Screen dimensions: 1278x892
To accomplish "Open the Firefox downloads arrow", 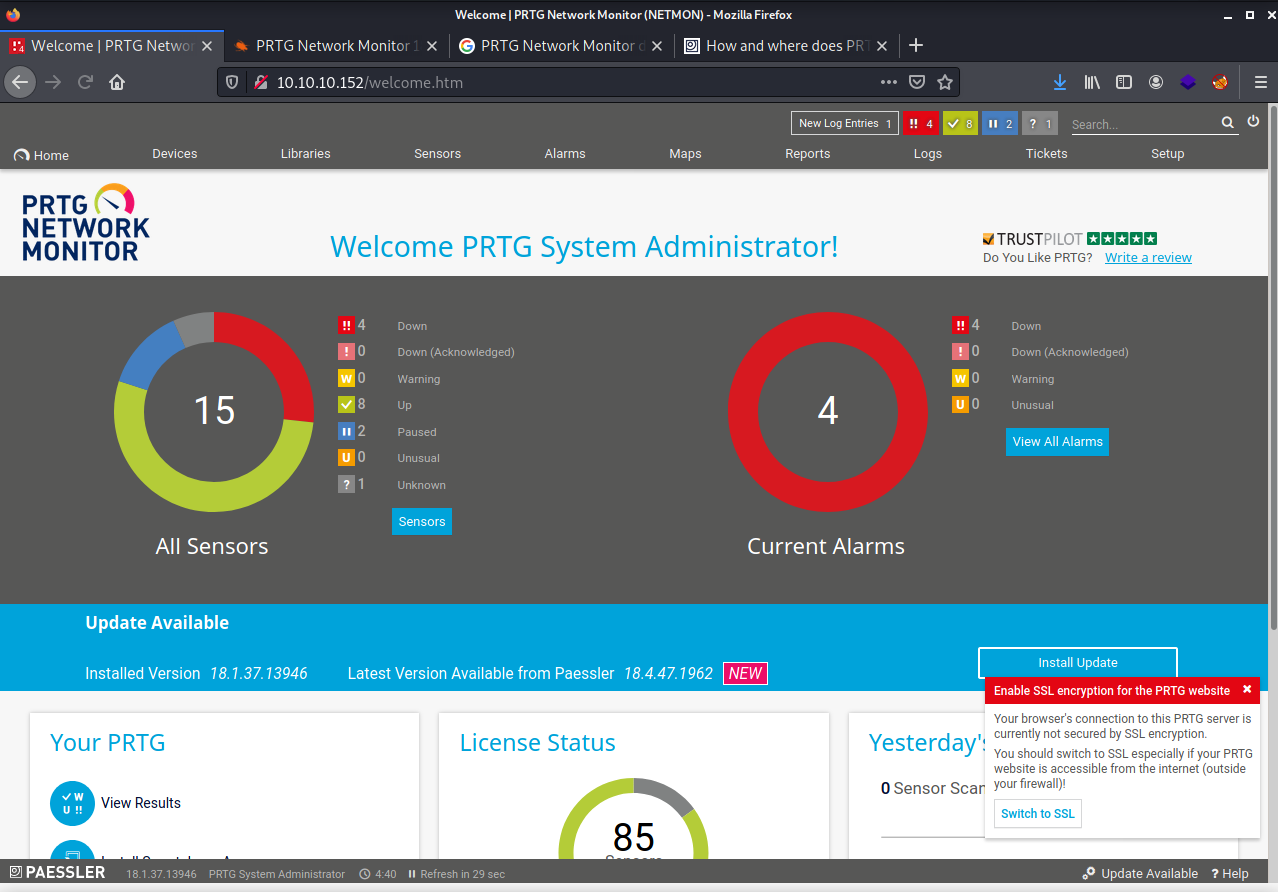I will click(x=1060, y=82).
